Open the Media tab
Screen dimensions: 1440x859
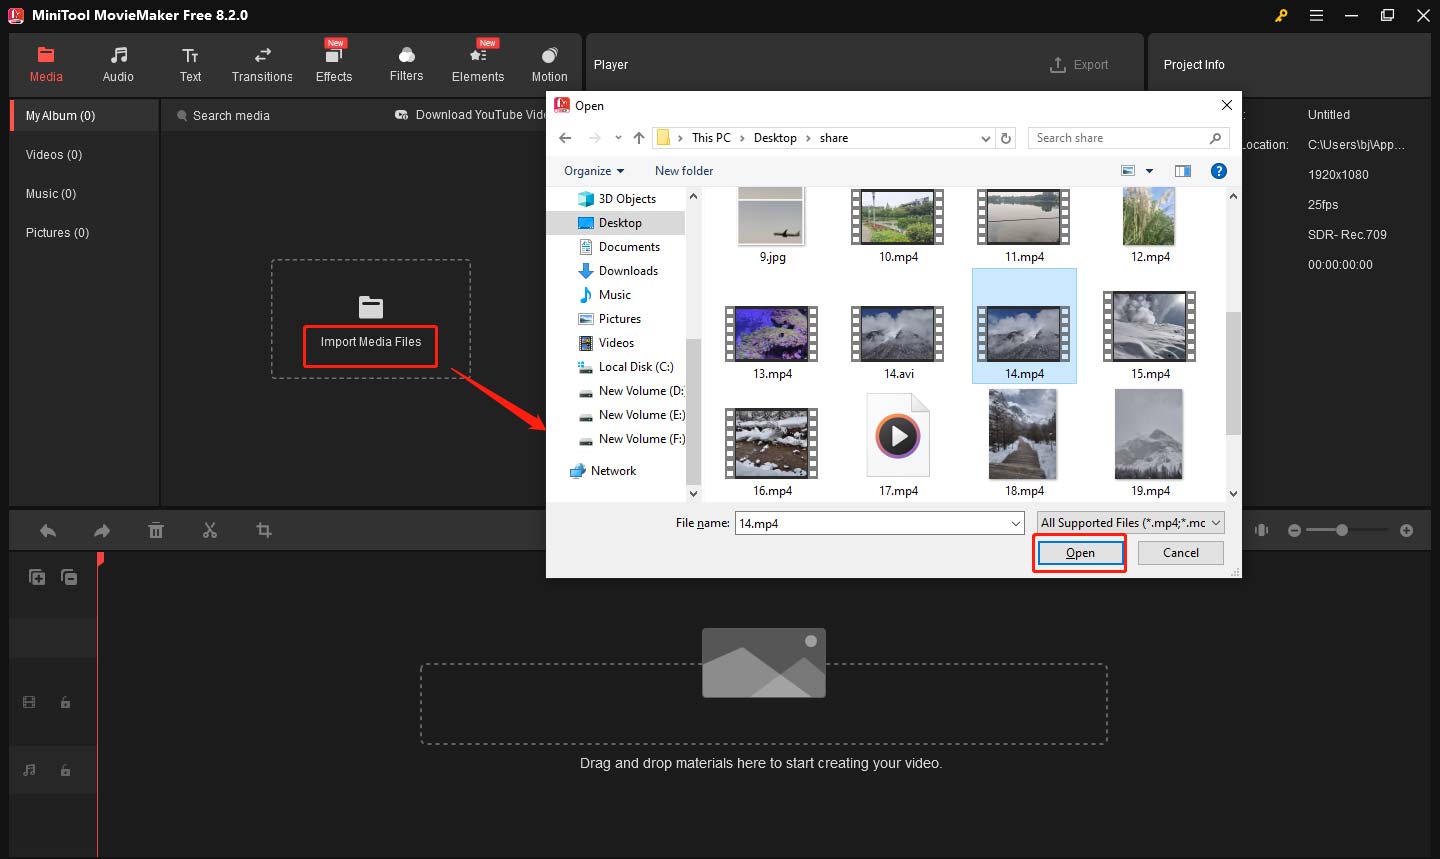(46, 64)
